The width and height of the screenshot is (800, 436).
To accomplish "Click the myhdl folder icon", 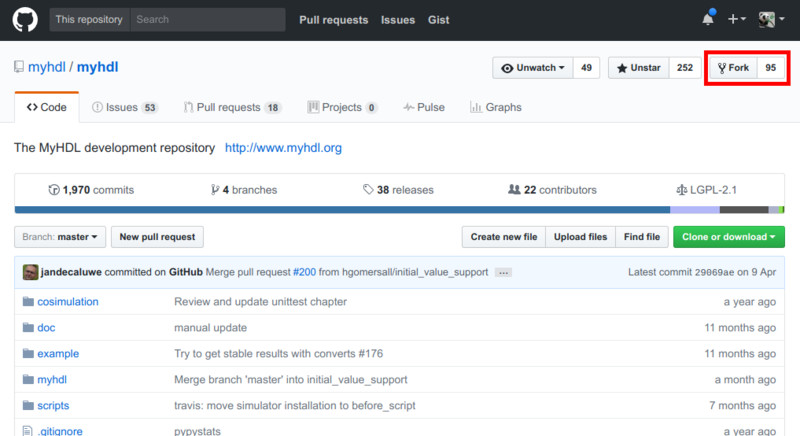I will (x=28, y=379).
